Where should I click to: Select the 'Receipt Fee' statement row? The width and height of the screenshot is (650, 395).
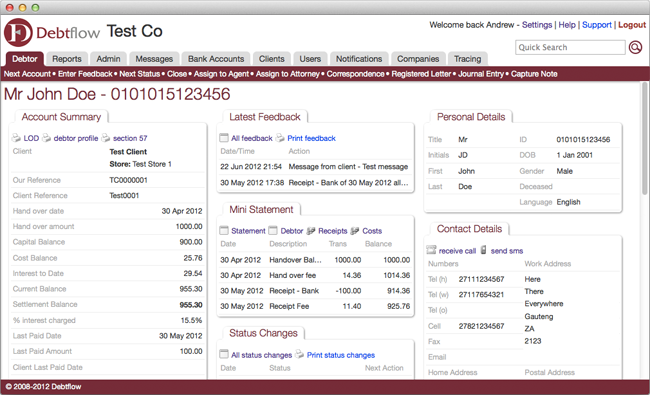point(315,306)
